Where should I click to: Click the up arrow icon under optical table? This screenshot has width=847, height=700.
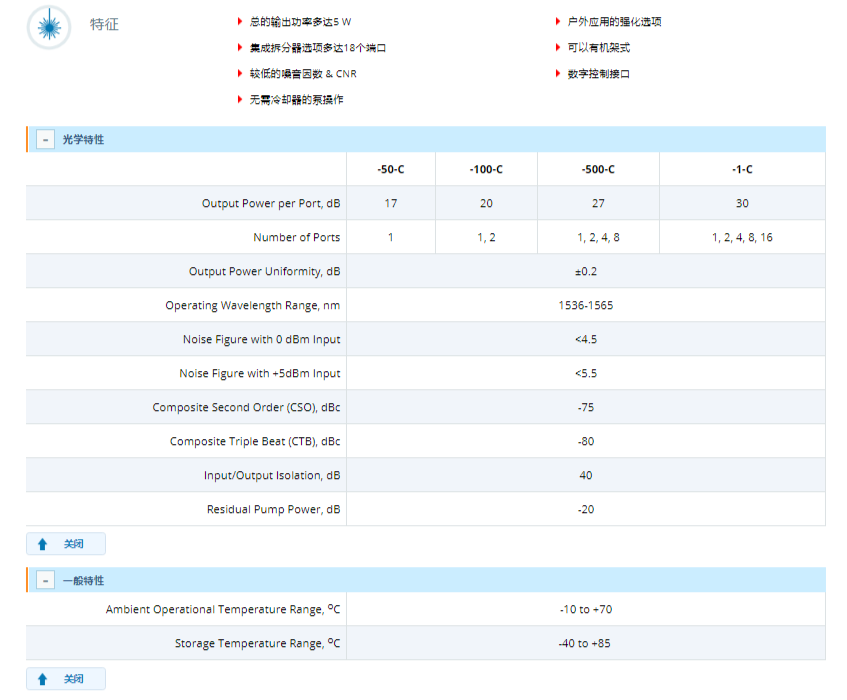[x=43, y=544]
